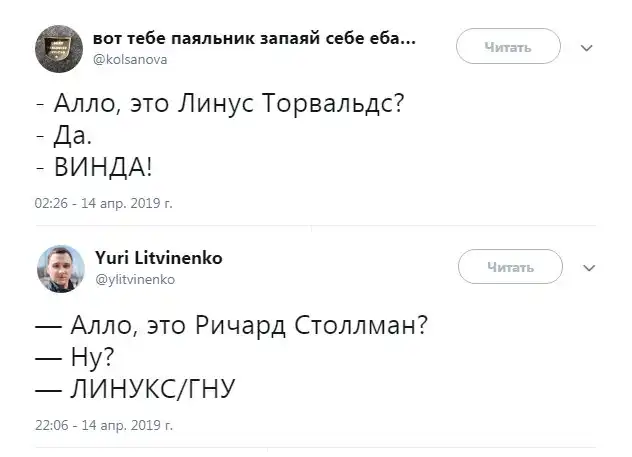Click Yuri Litvinenko's profile photo
This screenshot has height=457, width=632.
point(60,267)
